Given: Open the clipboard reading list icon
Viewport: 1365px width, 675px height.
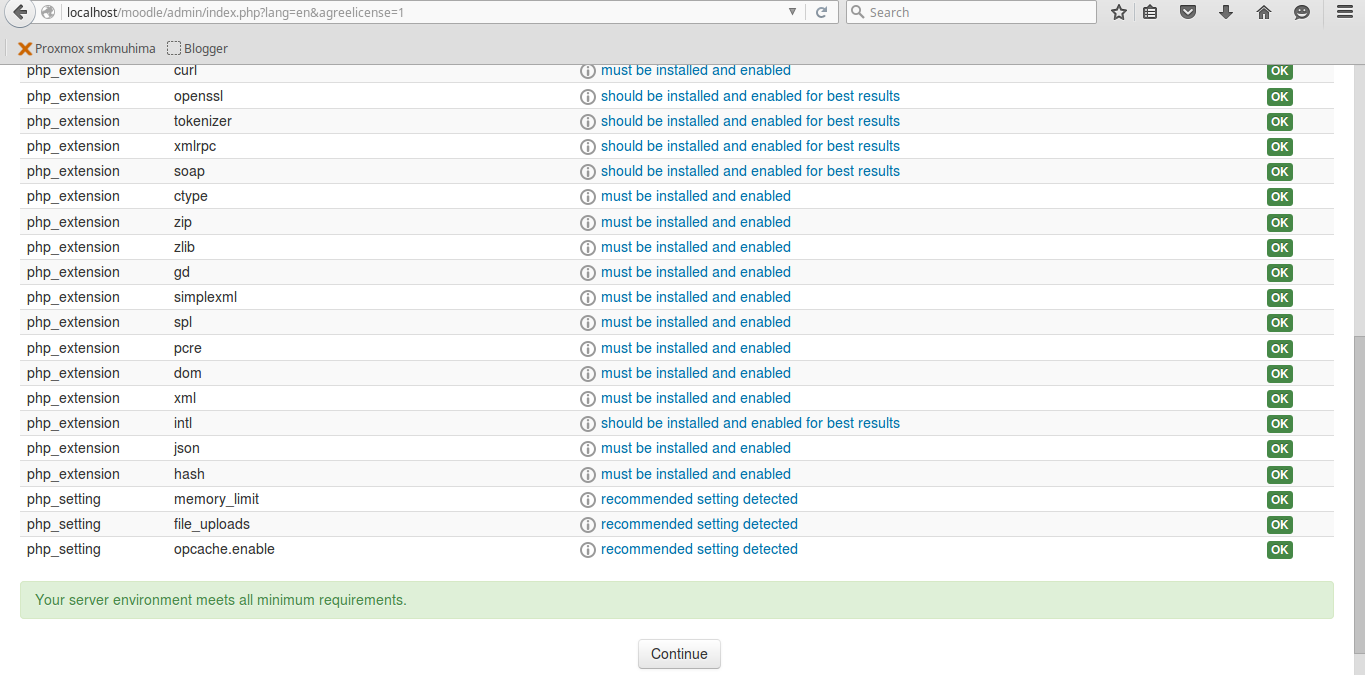Looking at the screenshot, I should (1150, 12).
